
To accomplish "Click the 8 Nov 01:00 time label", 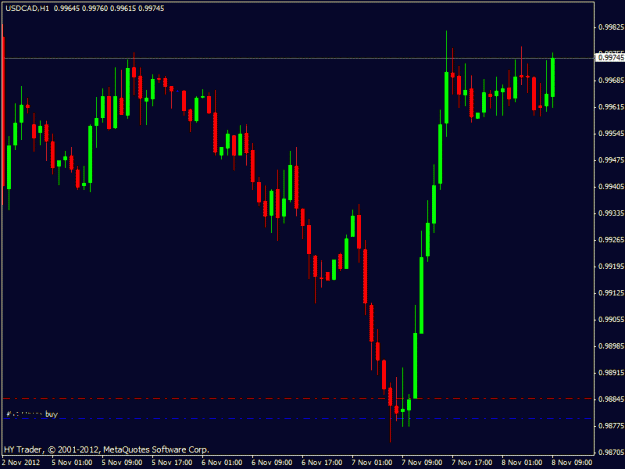I will coord(522,463).
